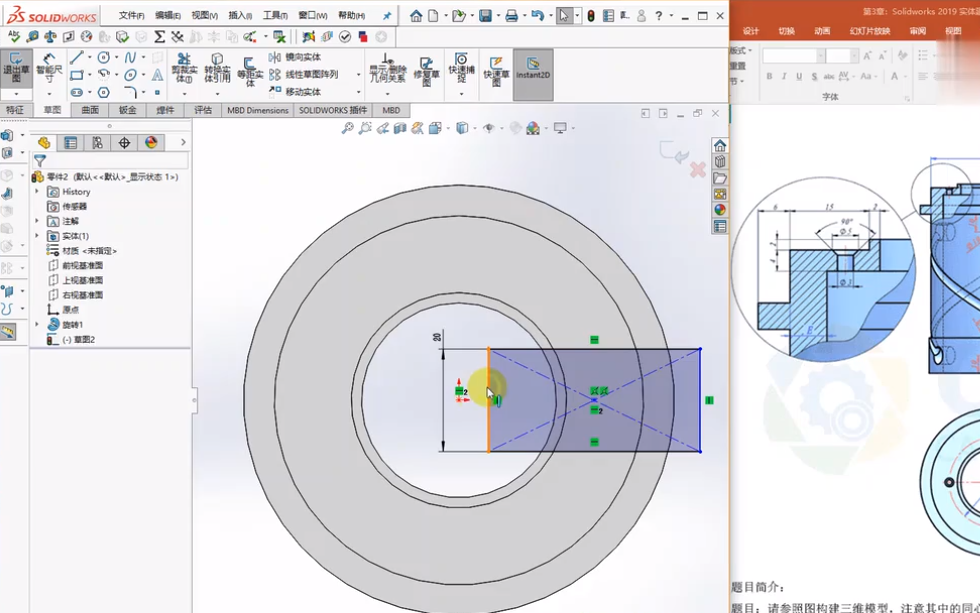Click Mirror Entities (镜向实体)
980x613 pixels.
[x=295, y=57]
